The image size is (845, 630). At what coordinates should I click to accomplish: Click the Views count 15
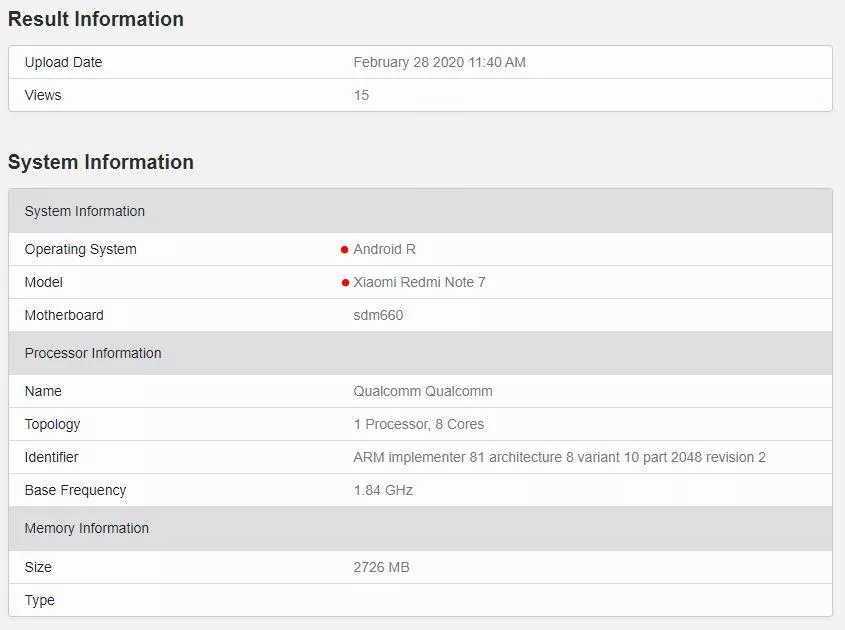(x=361, y=95)
